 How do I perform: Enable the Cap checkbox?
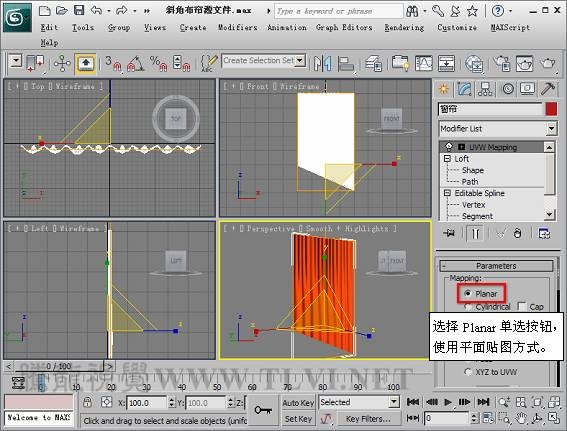(x=522, y=306)
